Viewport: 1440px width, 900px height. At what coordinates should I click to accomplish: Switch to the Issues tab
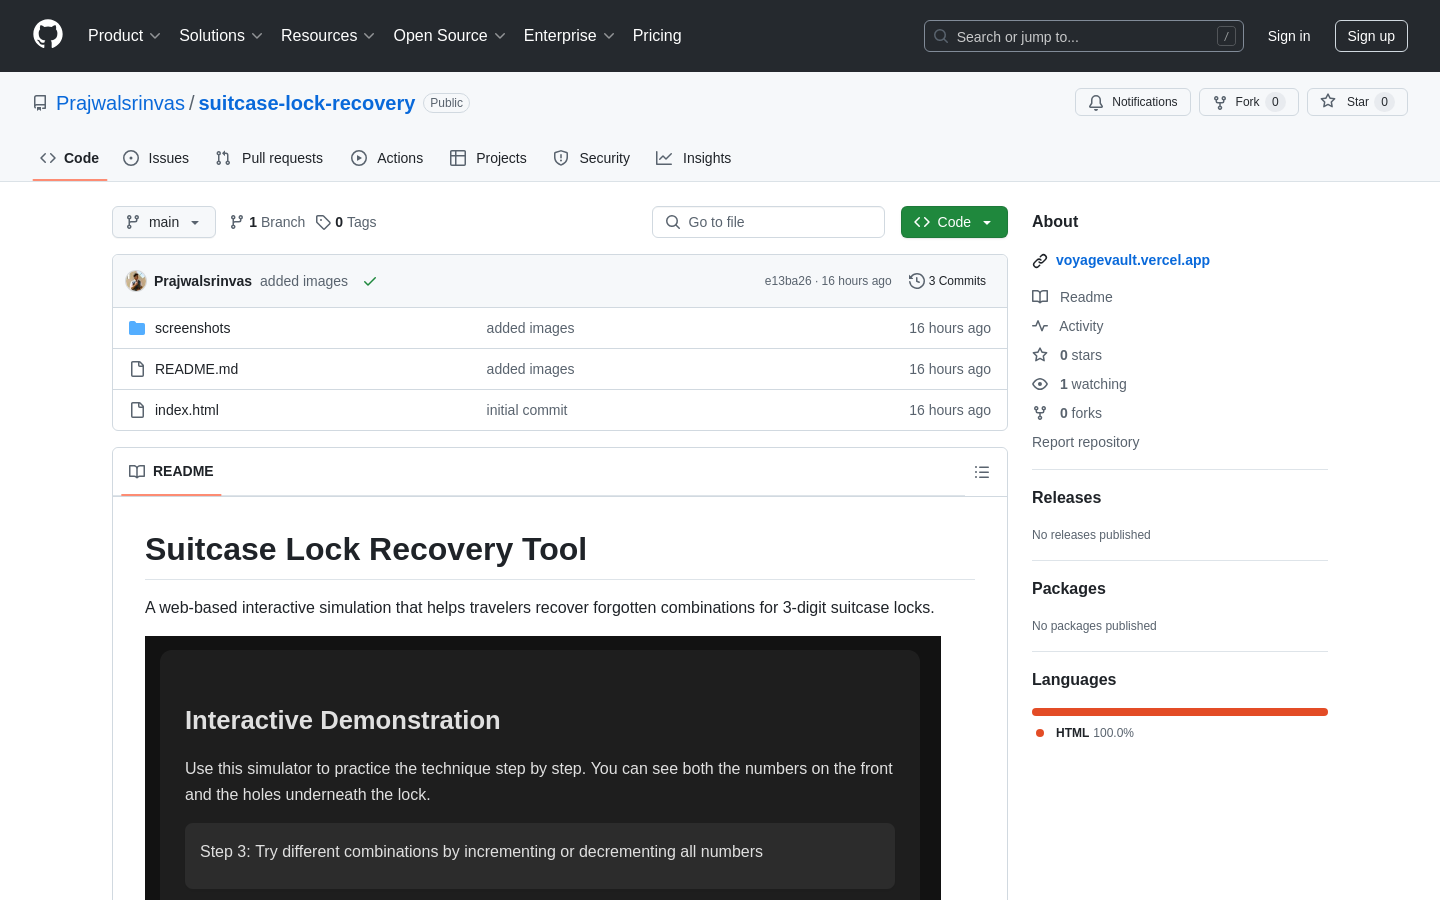pyautogui.click(x=156, y=158)
